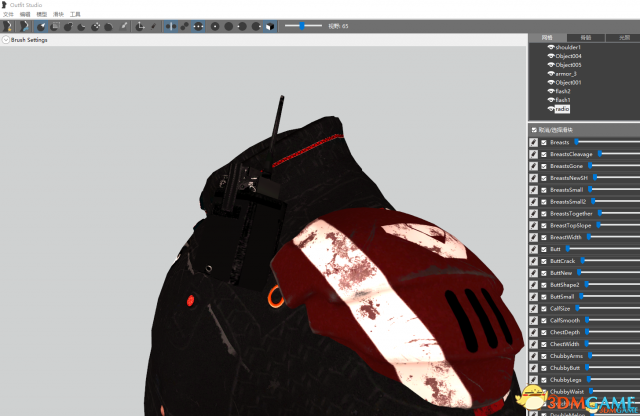Click the pencil edit icon for ButtCrack
Image resolution: width=640 pixels, height=416 pixels.
(x=533, y=261)
